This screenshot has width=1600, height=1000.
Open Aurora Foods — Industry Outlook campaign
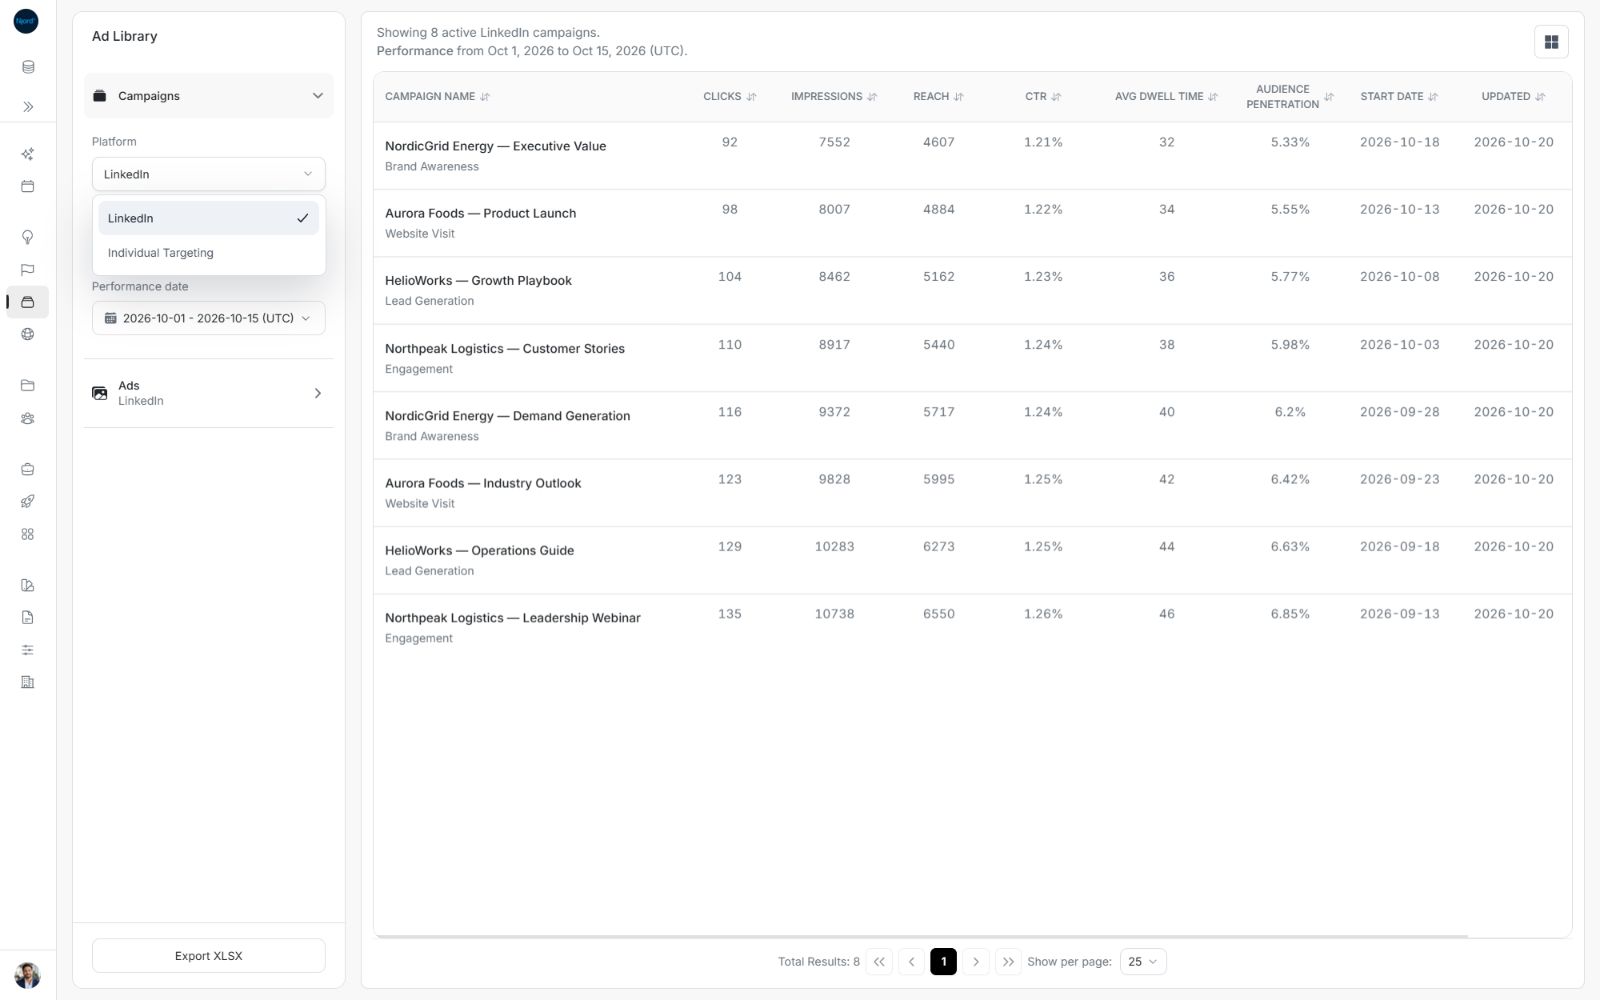pyautogui.click(x=483, y=483)
